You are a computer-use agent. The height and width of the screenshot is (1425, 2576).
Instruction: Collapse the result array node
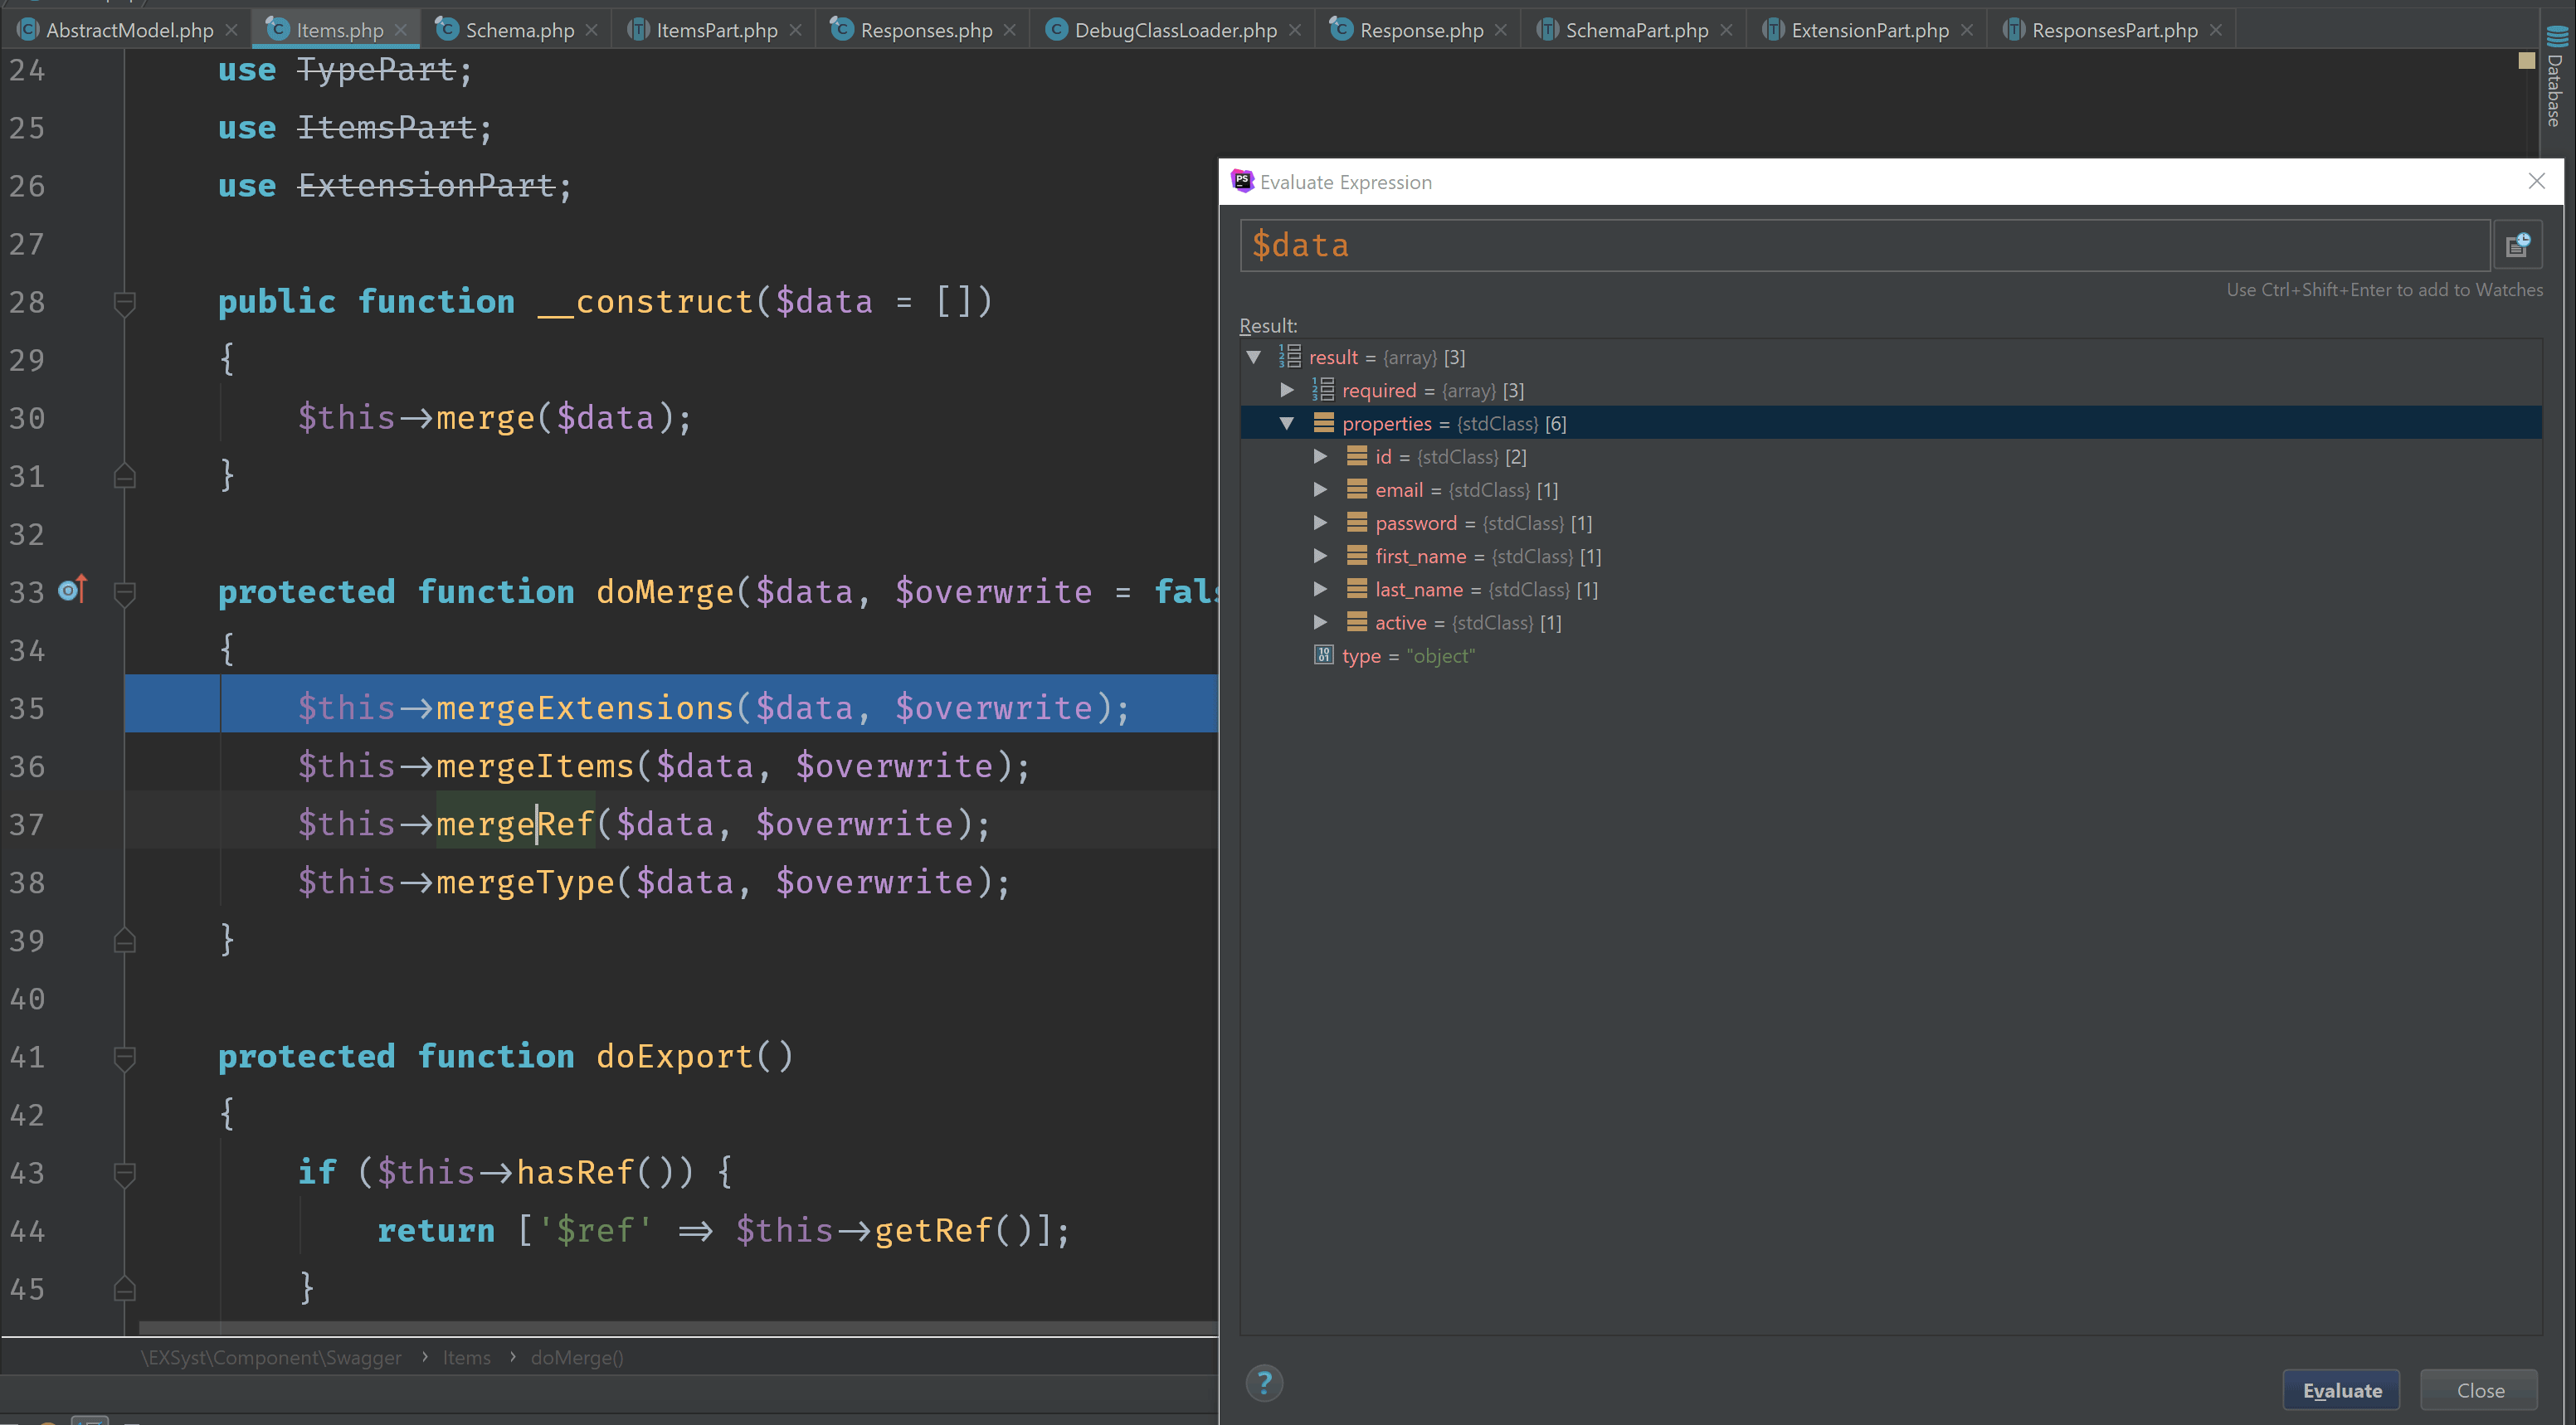tap(1253, 357)
